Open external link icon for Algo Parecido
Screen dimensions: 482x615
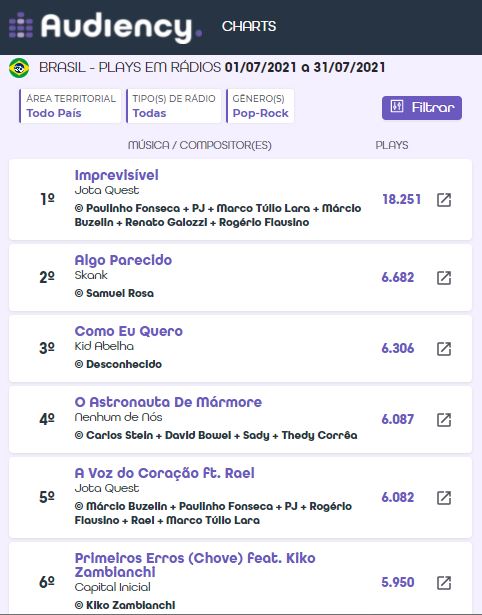tap(444, 278)
